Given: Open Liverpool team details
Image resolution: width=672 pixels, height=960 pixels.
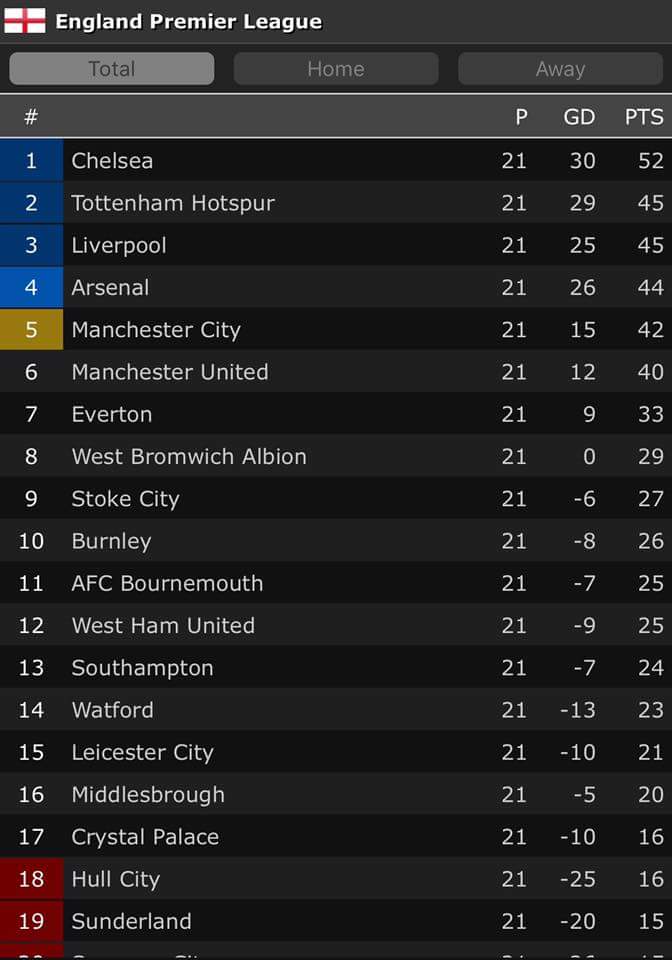Looking at the screenshot, I should (x=119, y=245).
